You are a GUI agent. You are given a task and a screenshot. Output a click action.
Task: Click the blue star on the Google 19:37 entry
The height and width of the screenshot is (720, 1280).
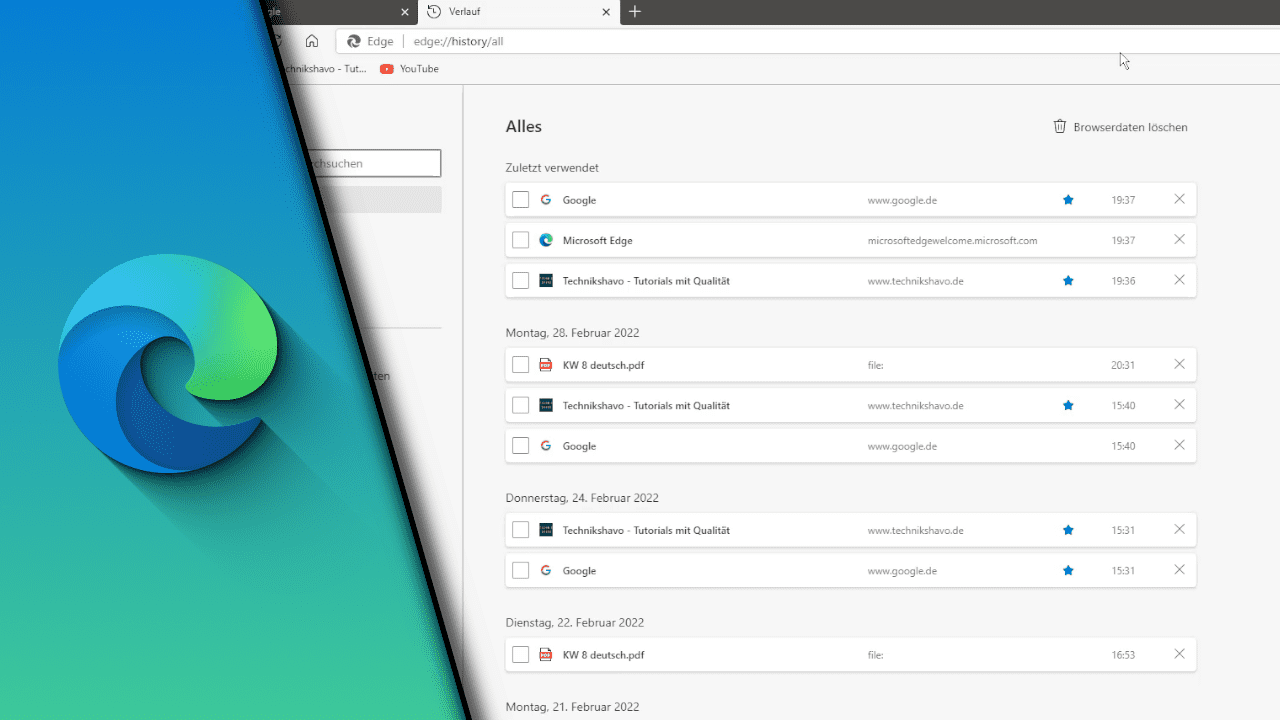tap(1068, 199)
